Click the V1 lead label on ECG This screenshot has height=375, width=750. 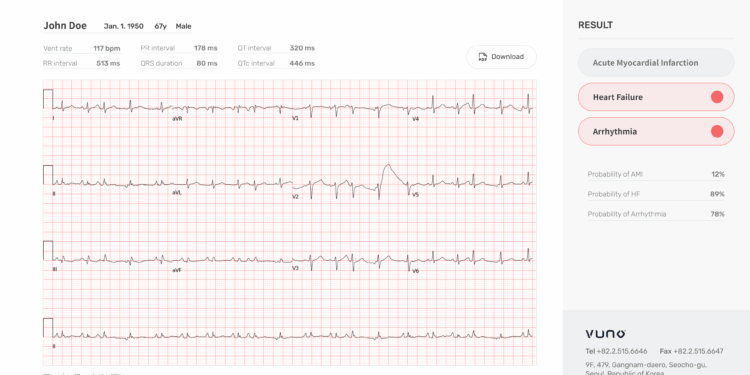pos(296,118)
